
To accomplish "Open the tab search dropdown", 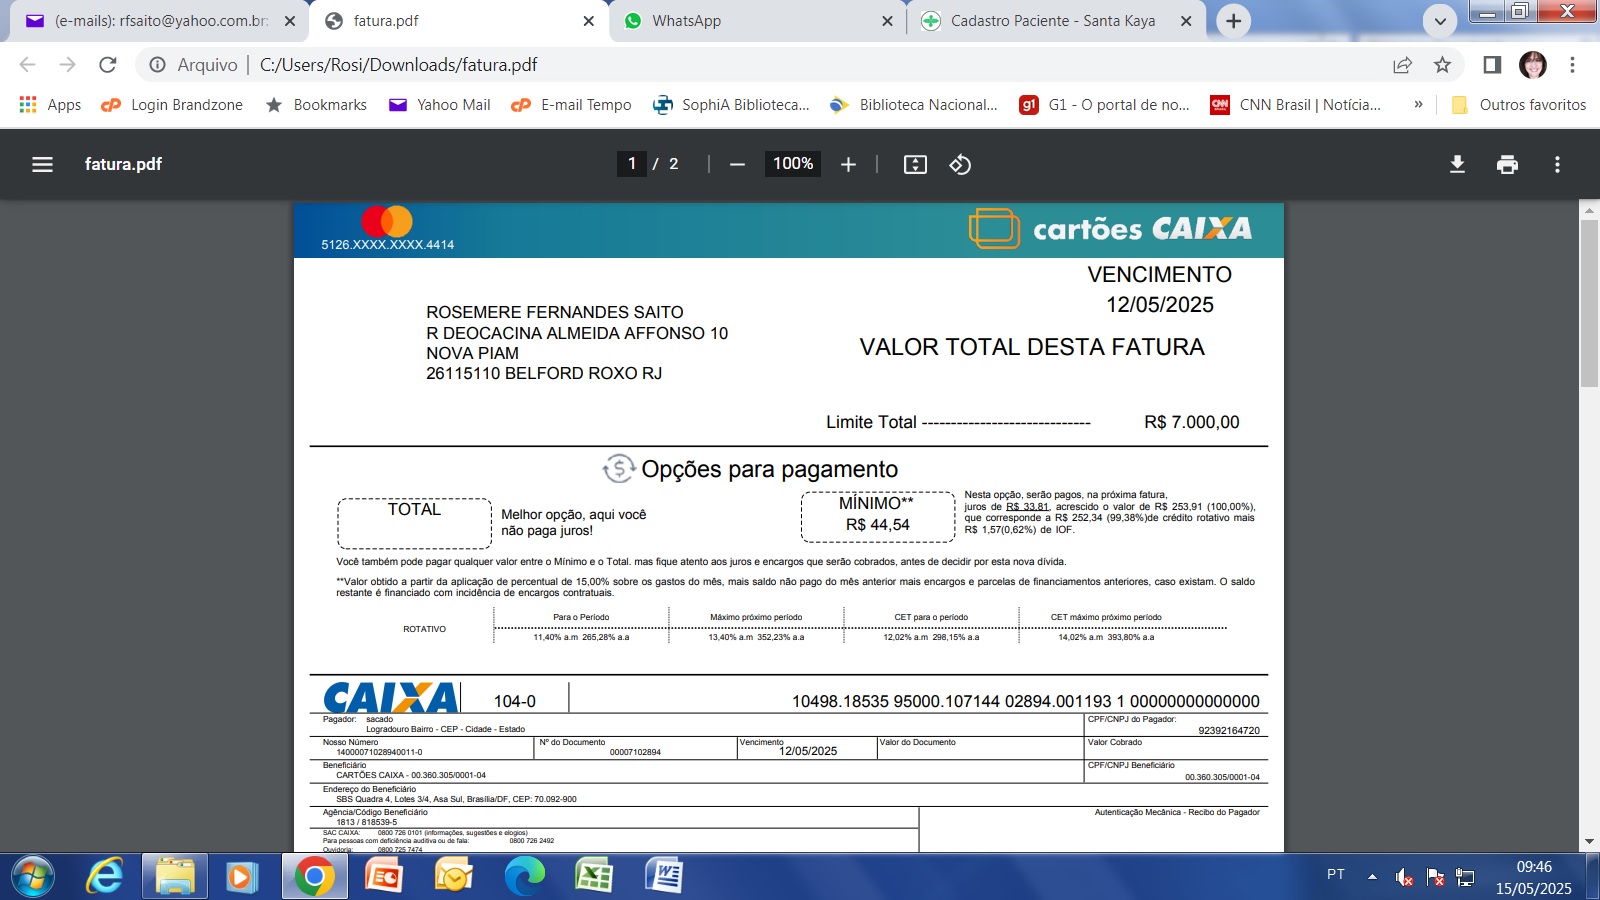I will point(1440,21).
